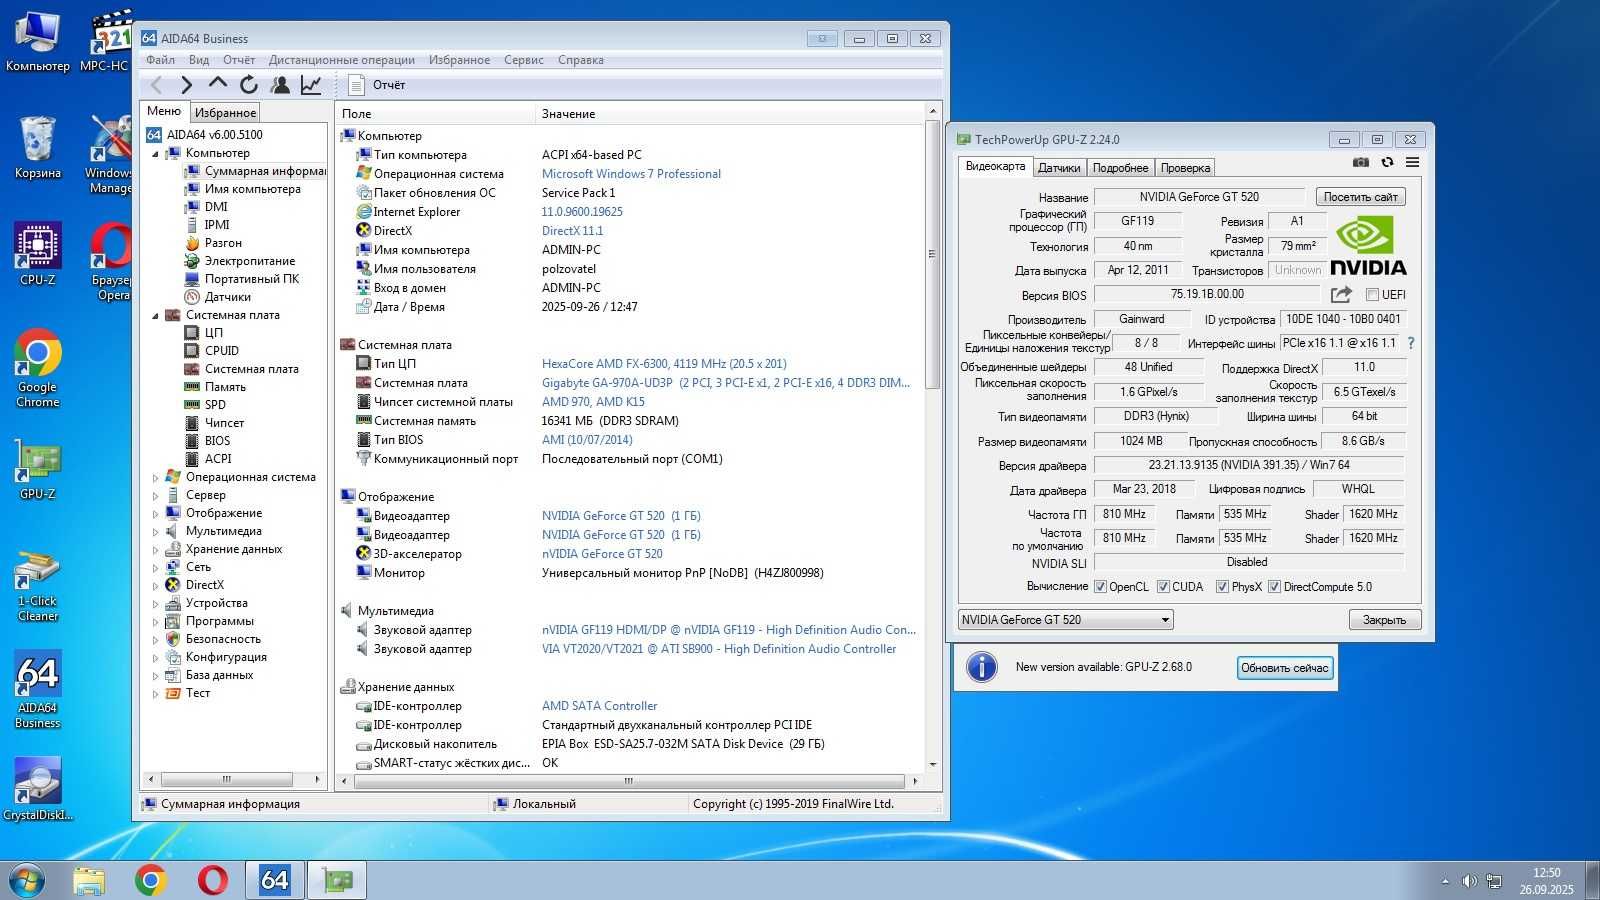Click the GPU-Z refresh icon
The height and width of the screenshot is (900, 1600).
(x=1387, y=162)
